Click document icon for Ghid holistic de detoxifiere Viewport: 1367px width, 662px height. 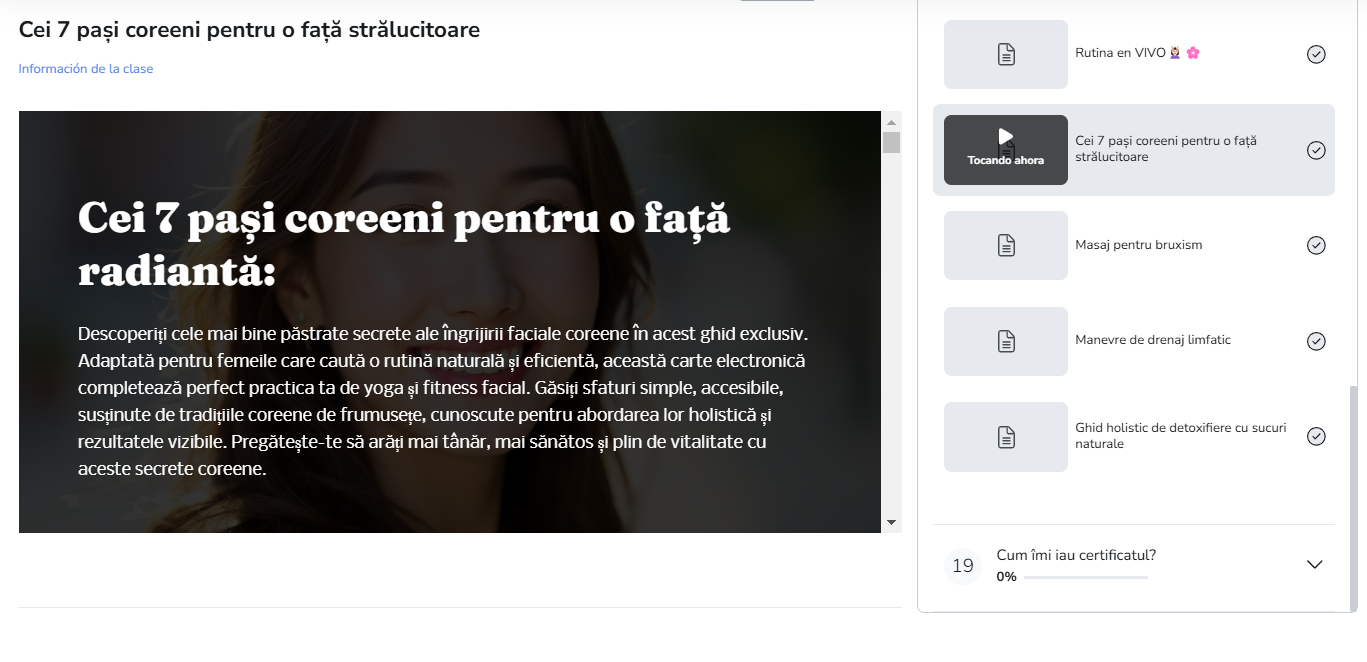pos(1006,436)
